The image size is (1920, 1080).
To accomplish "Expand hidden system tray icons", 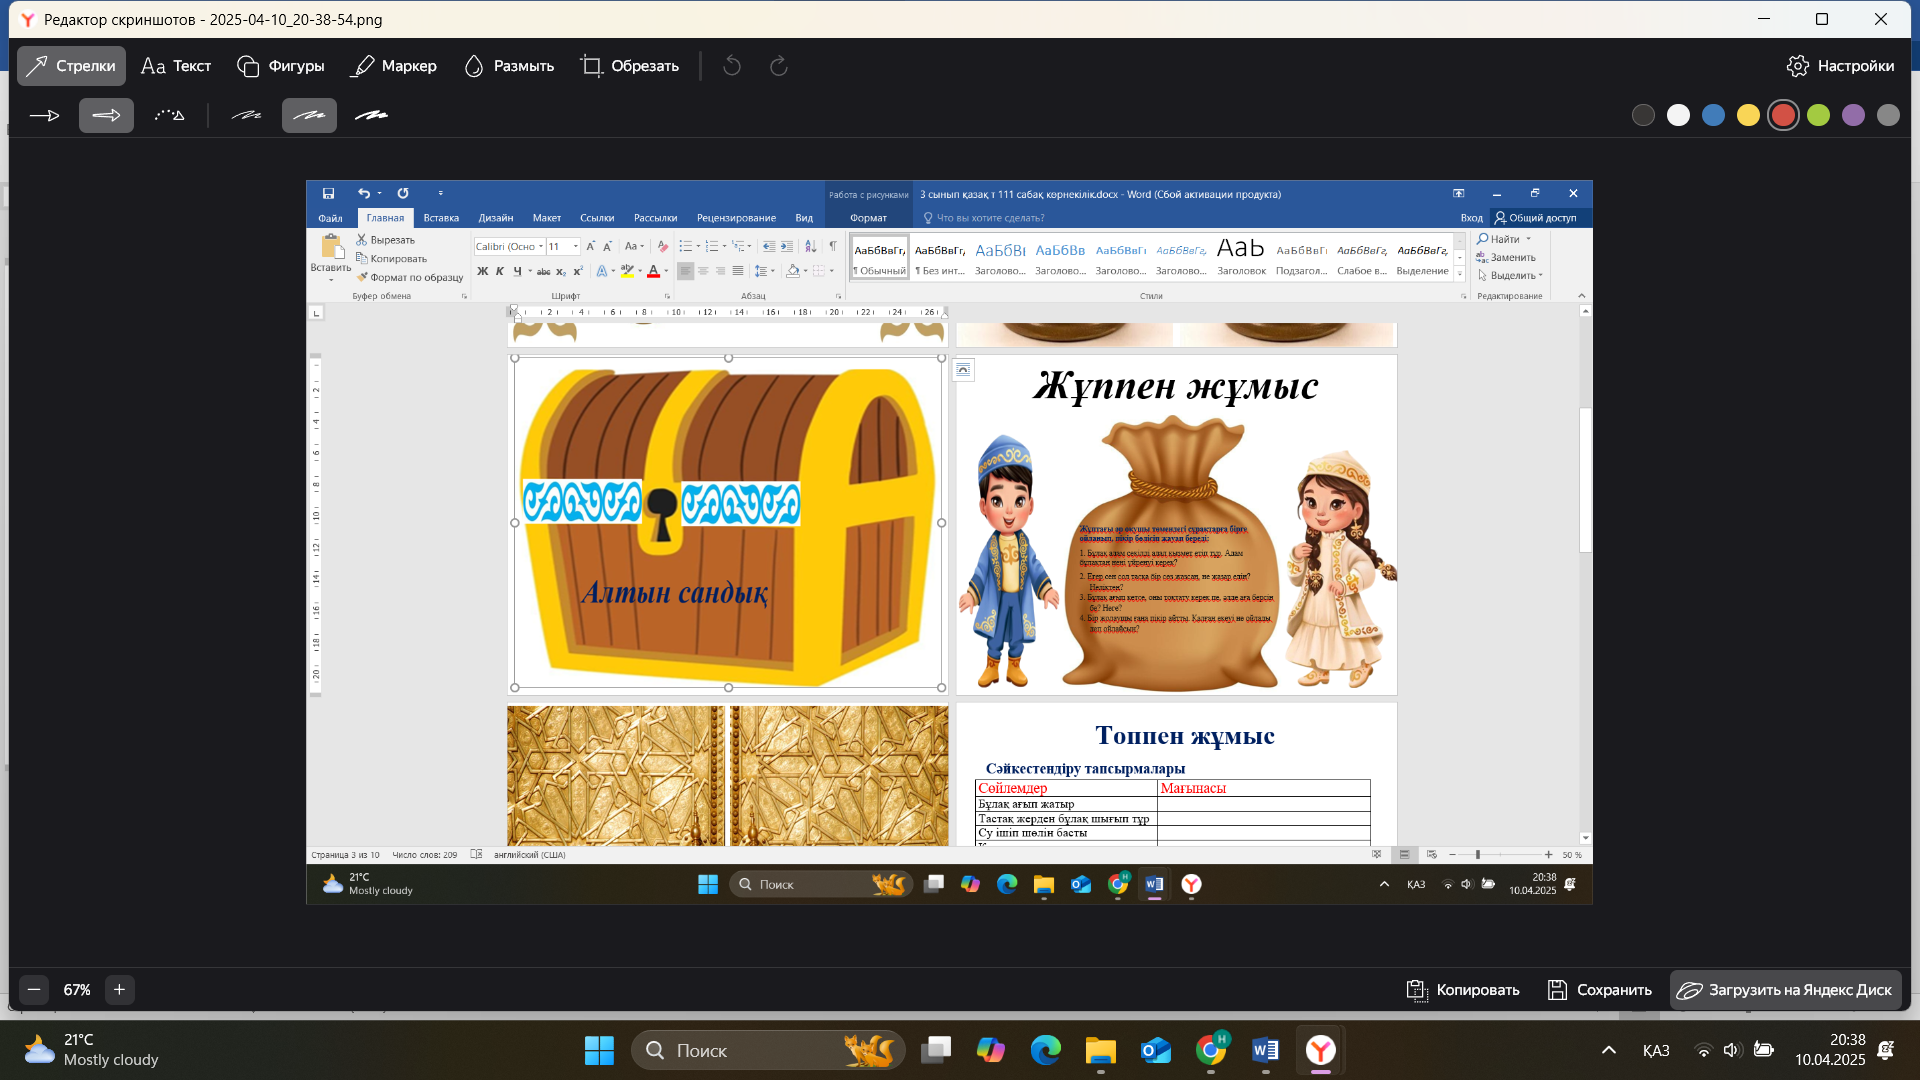I will pos(1608,1050).
